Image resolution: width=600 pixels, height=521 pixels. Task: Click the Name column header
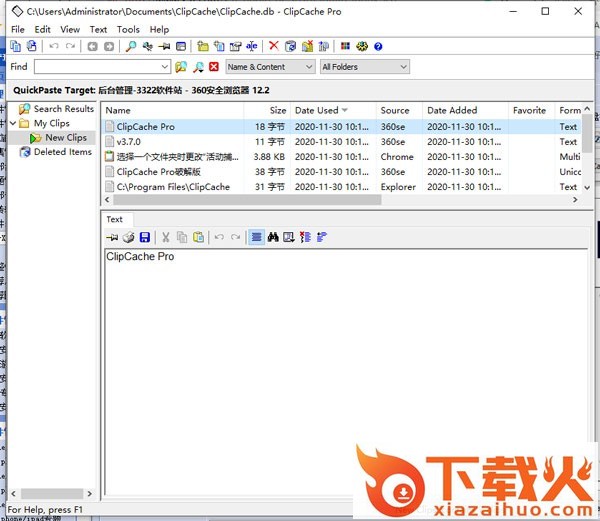click(x=172, y=111)
